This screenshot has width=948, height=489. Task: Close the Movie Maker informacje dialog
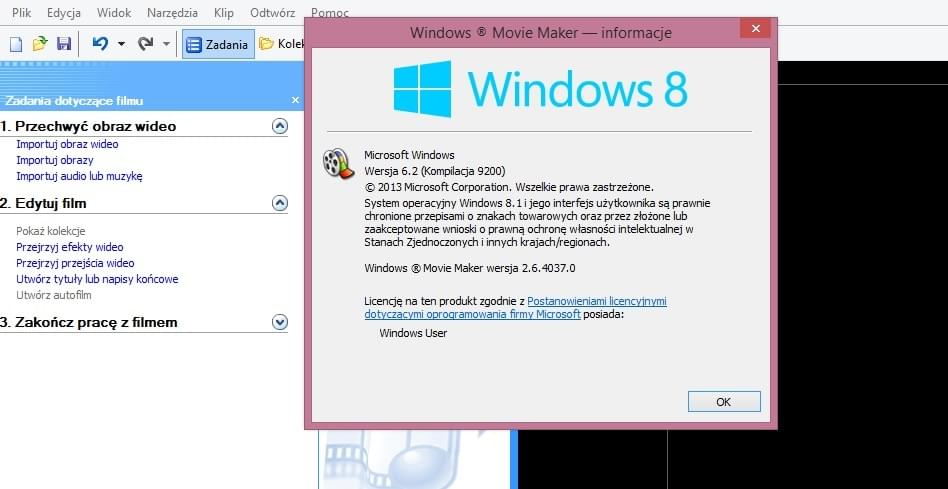tap(755, 28)
